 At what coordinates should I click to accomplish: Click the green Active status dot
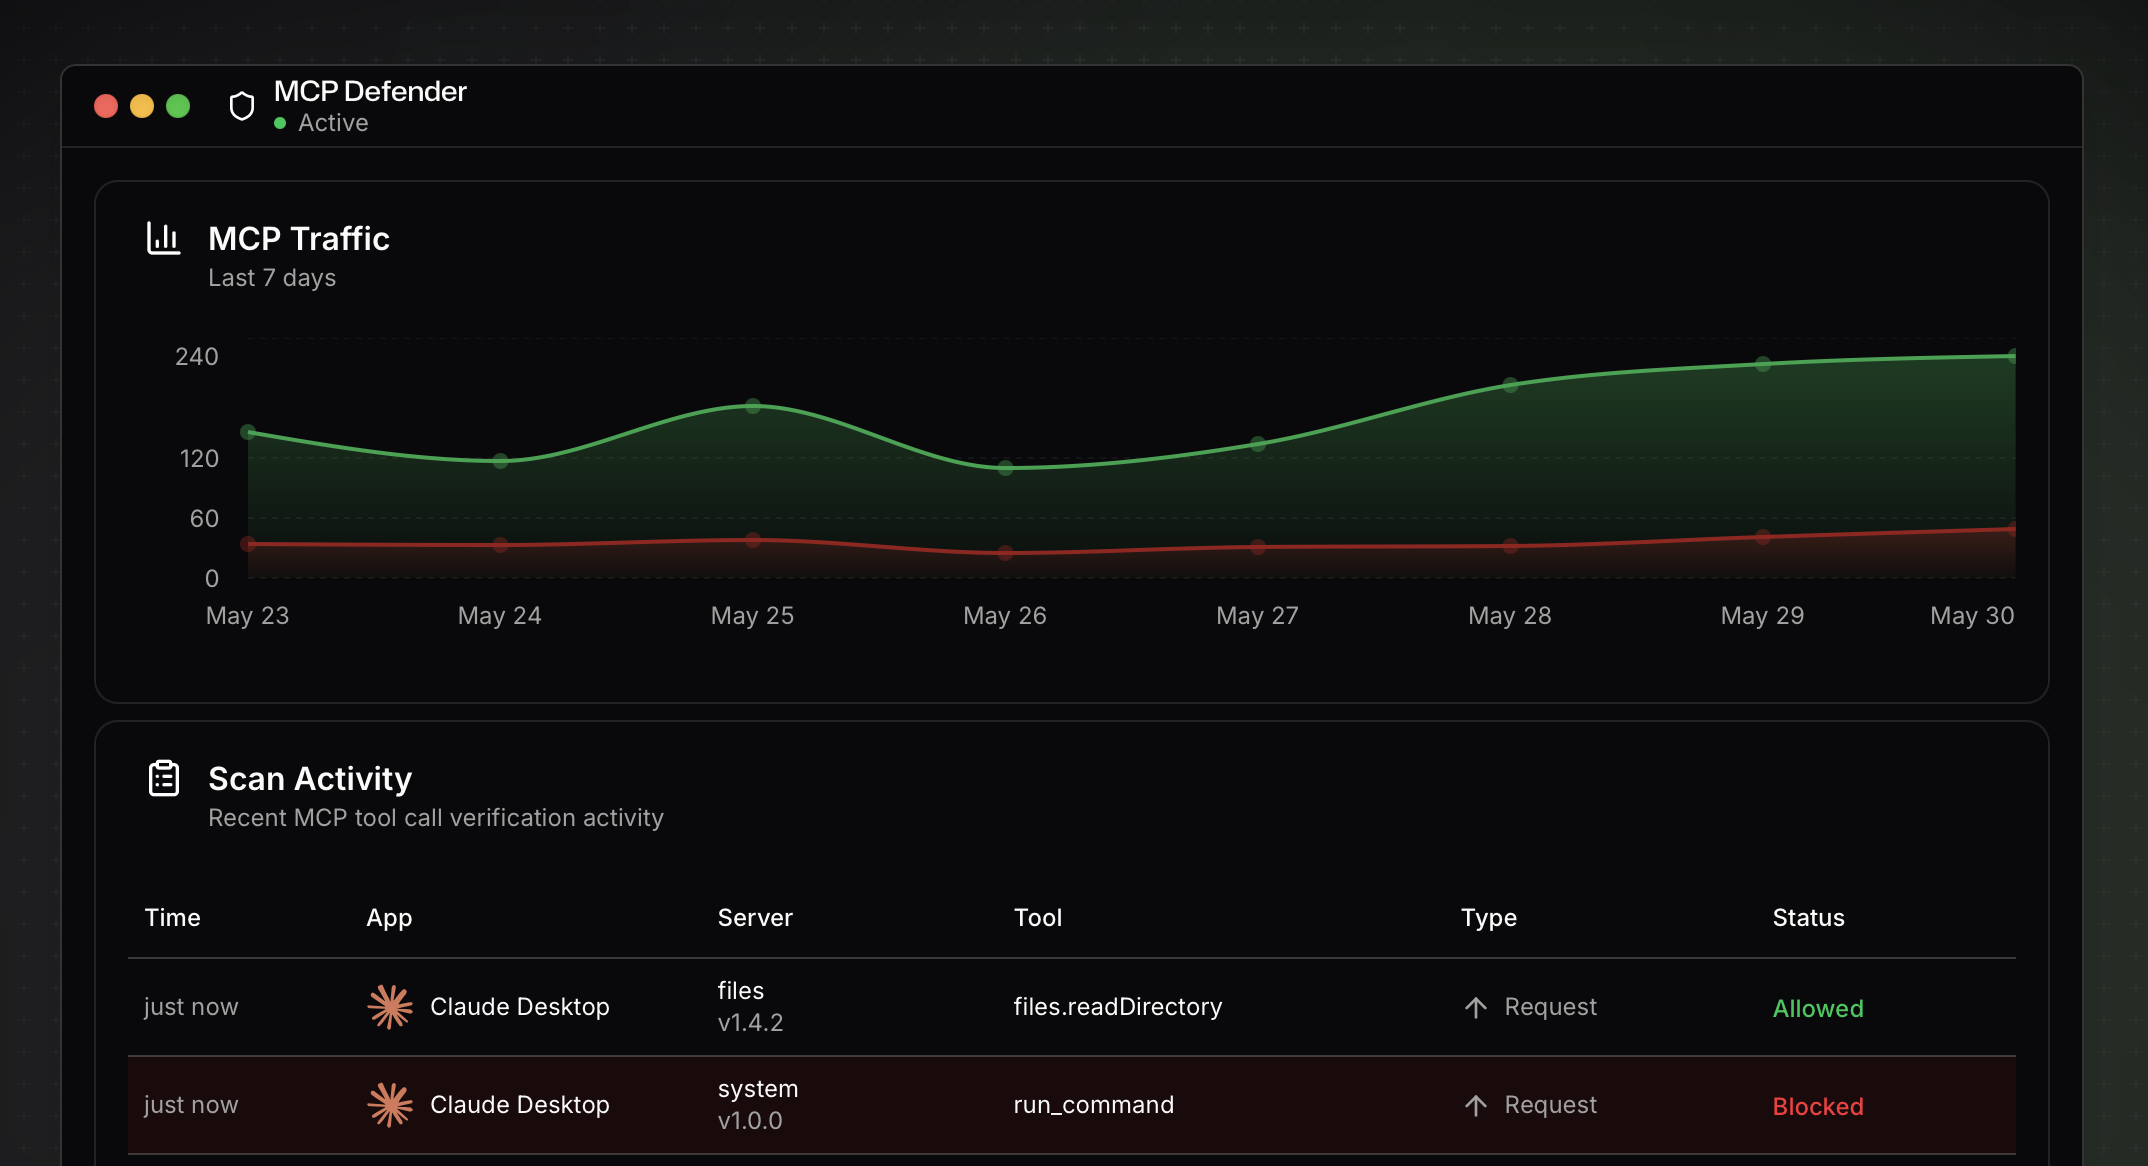point(280,123)
